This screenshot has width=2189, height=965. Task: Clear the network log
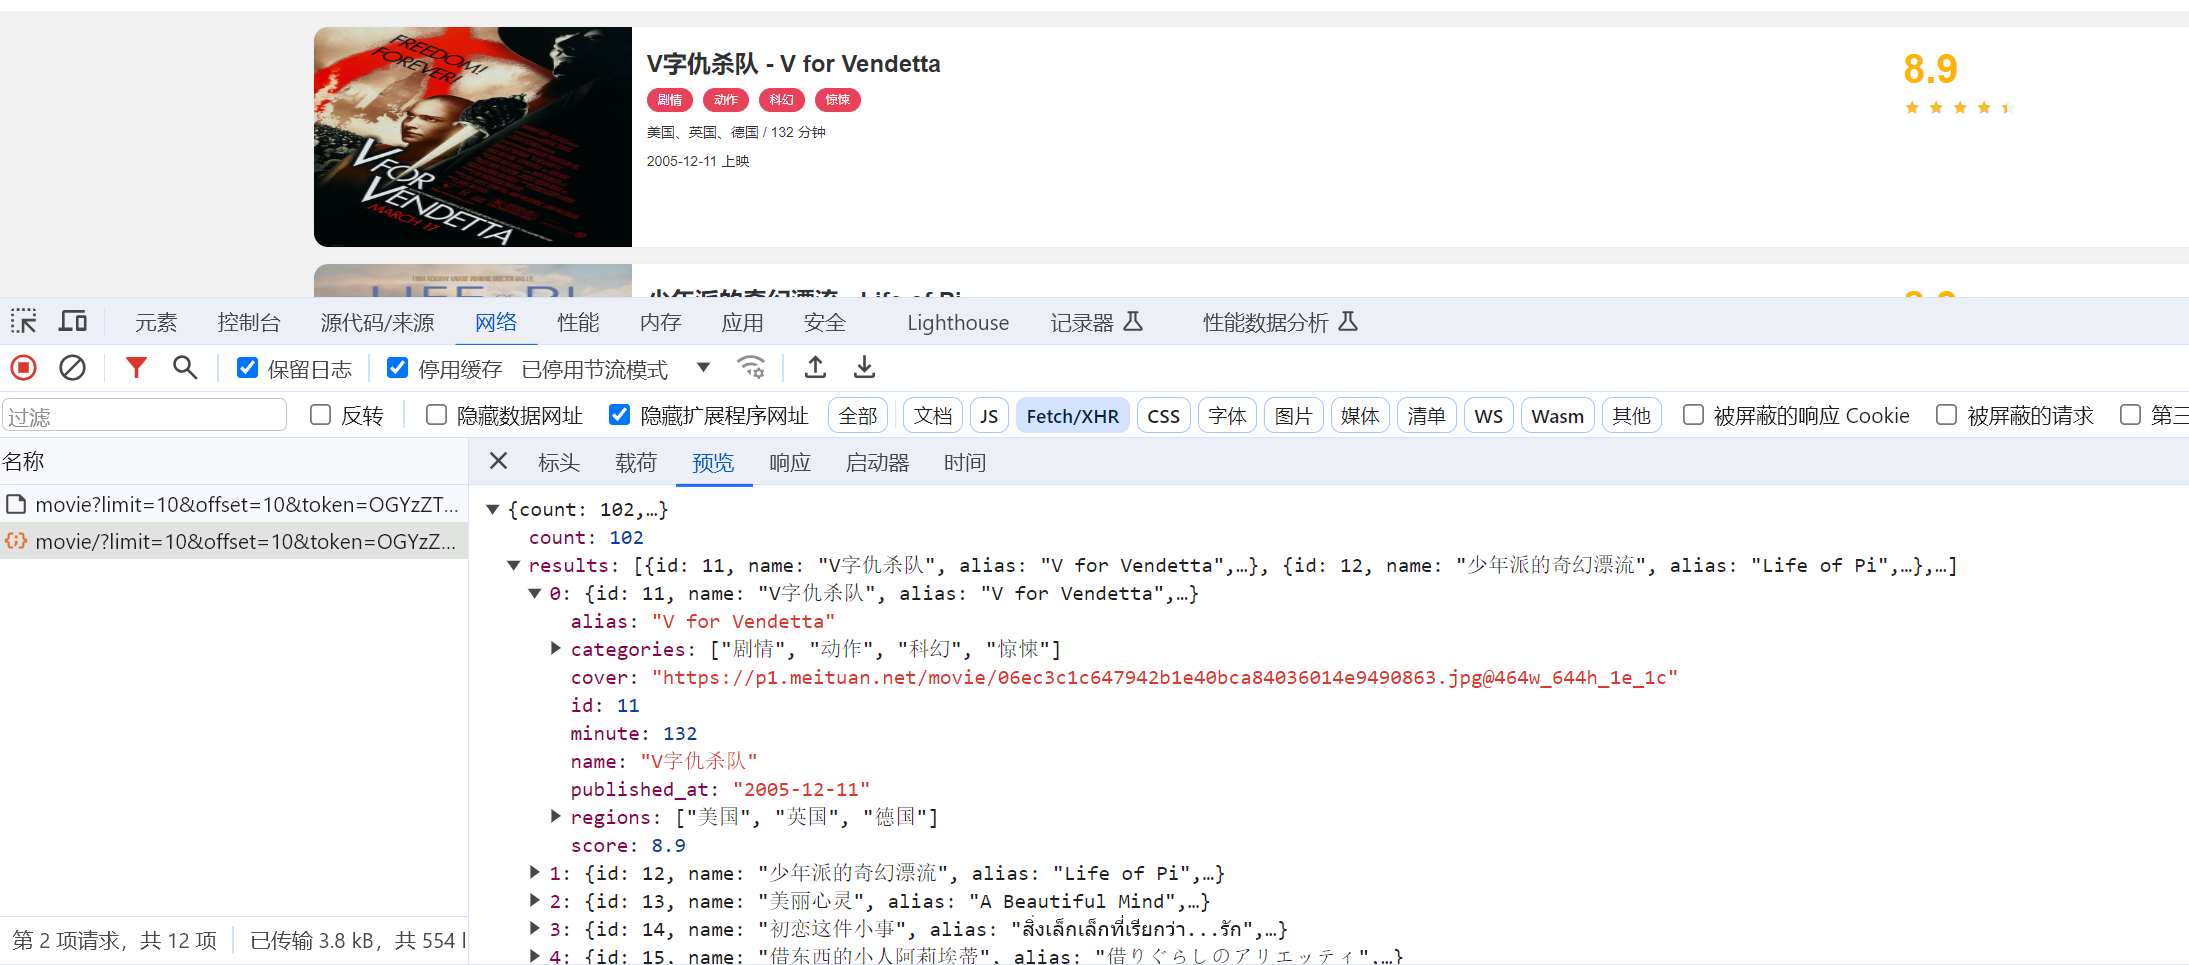[x=72, y=368]
